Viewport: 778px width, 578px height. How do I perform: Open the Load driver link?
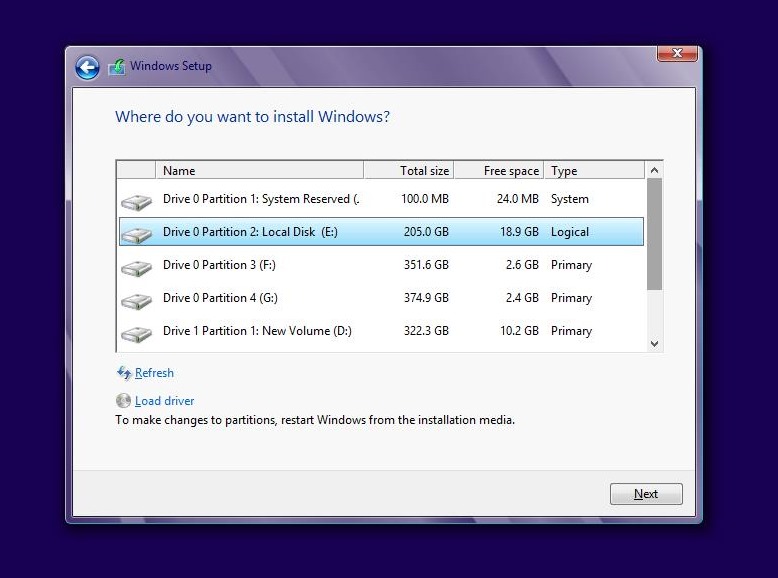click(x=164, y=401)
